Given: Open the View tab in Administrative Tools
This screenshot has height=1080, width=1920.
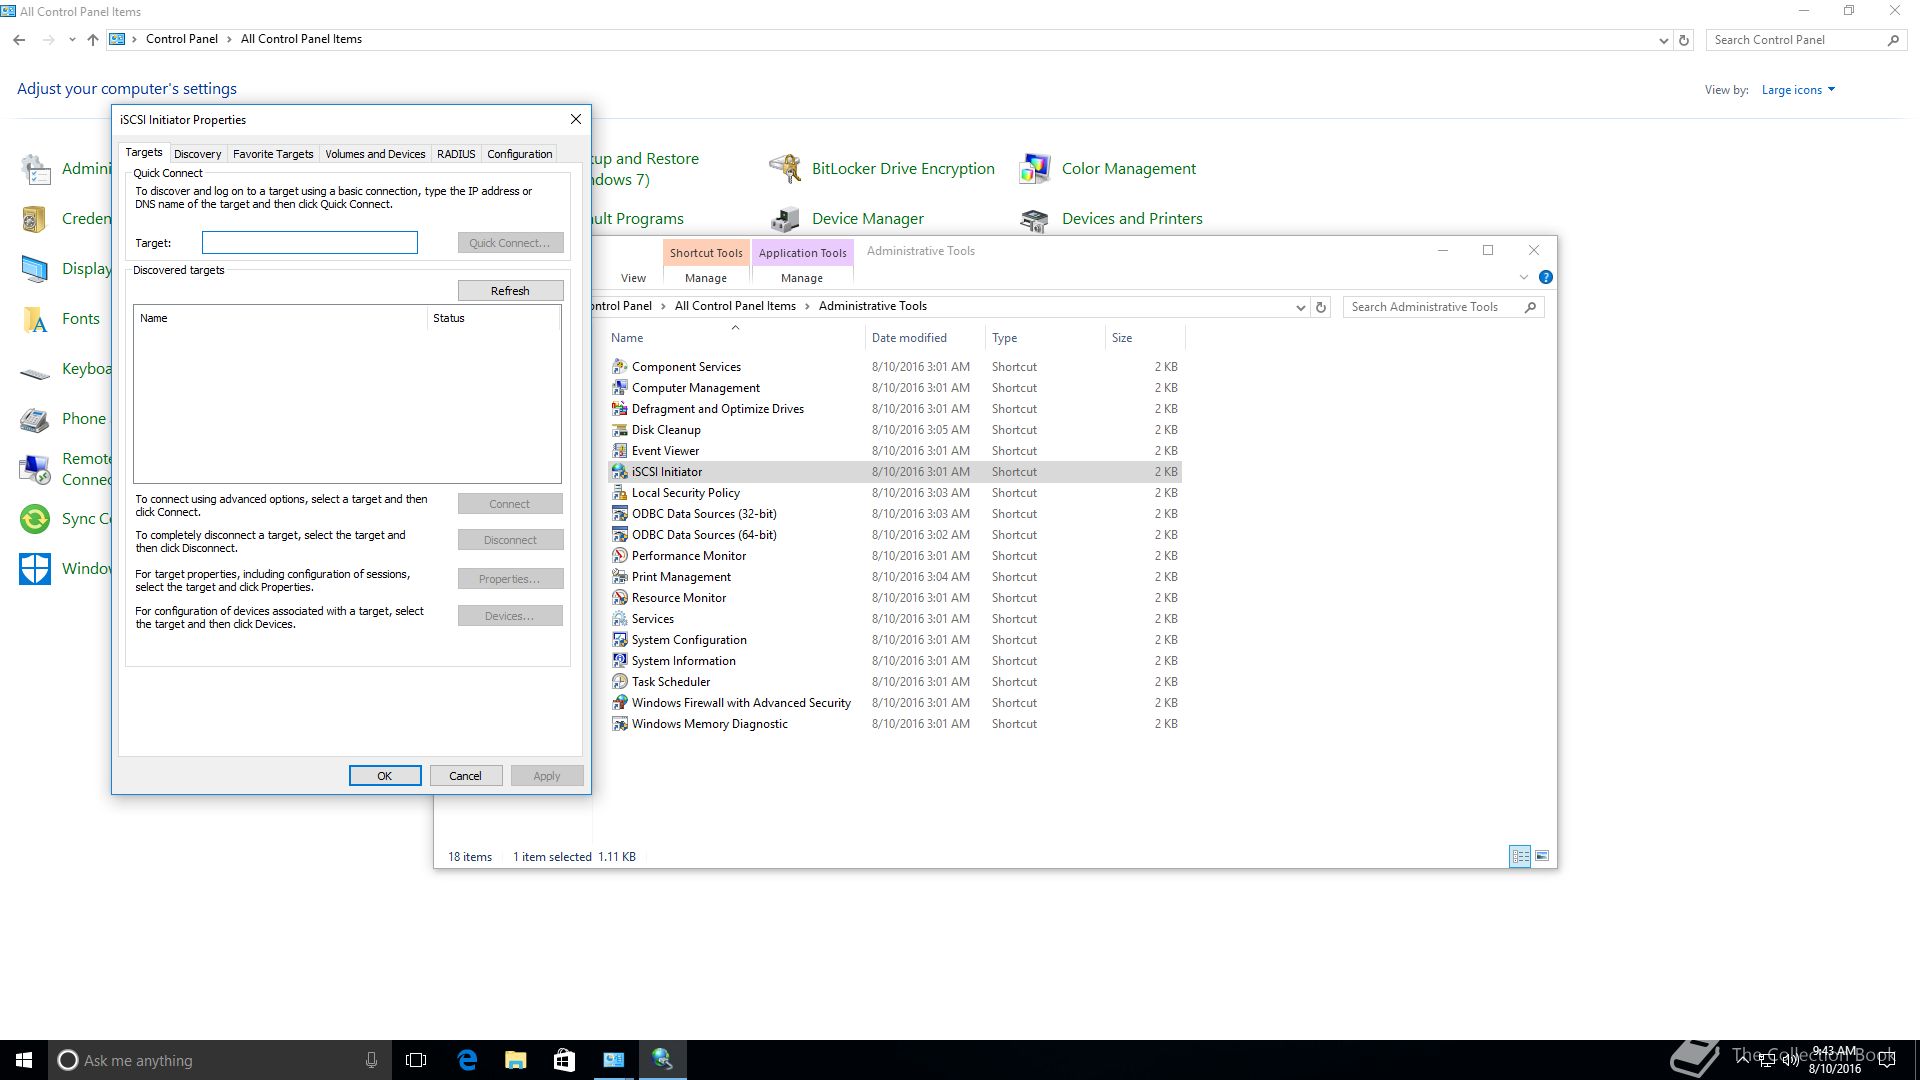Looking at the screenshot, I should tap(633, 278).
